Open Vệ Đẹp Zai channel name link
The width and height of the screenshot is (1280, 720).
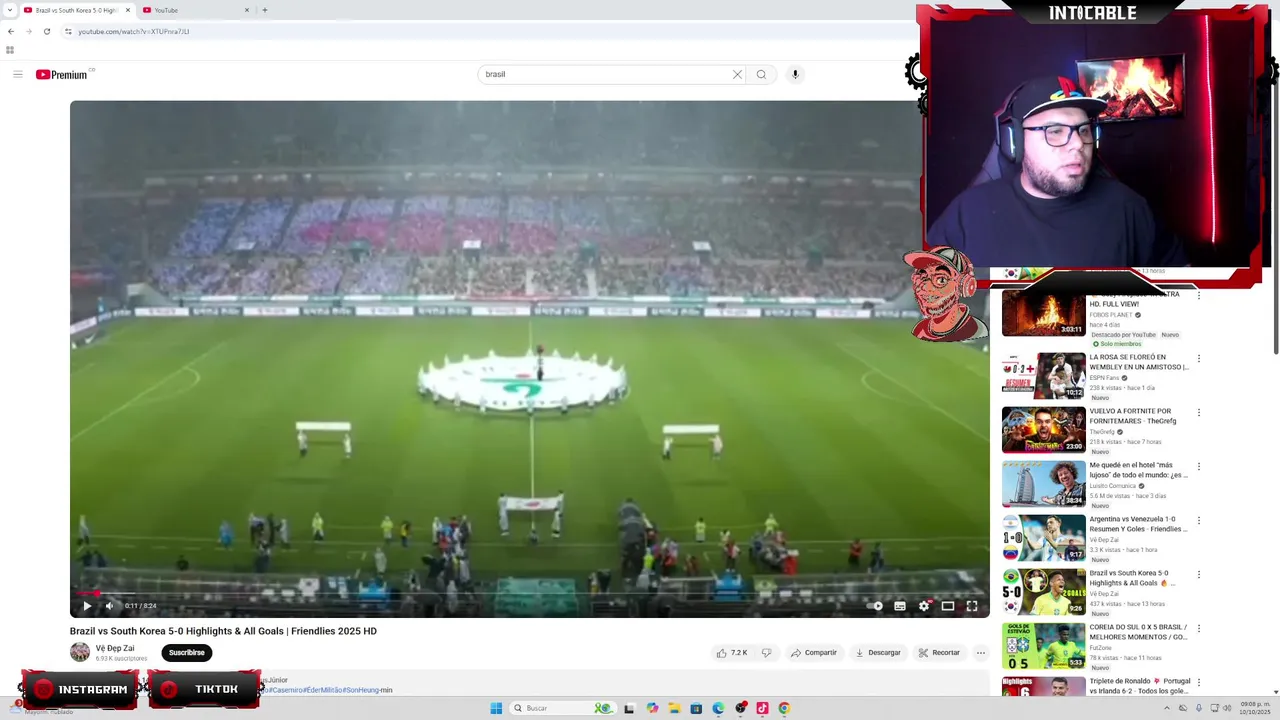pos(115,648)
